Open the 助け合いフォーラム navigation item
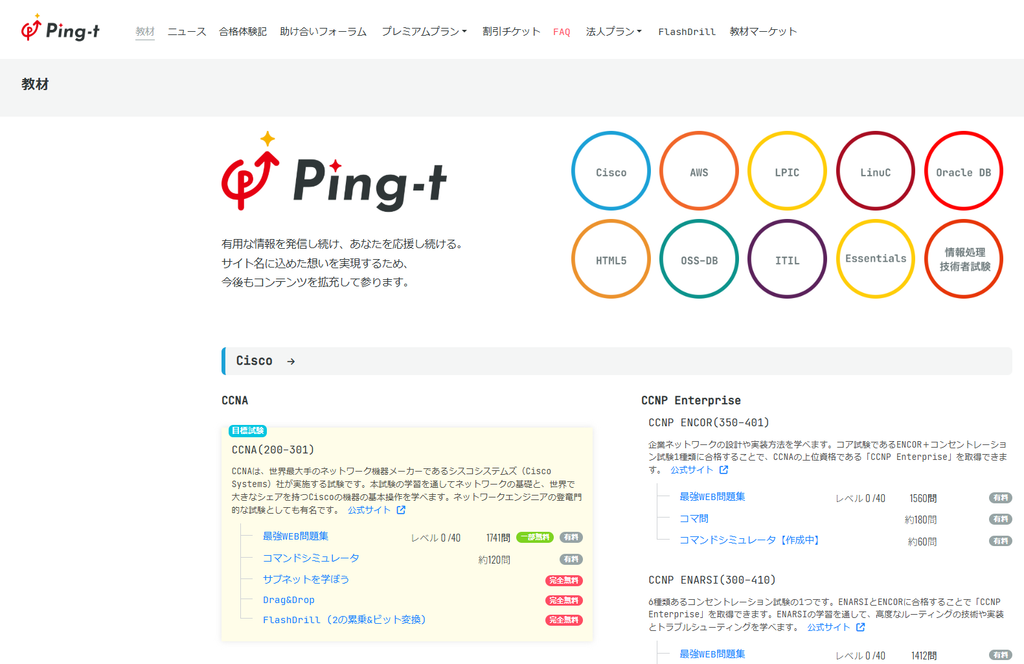This screenshot has height=664, width=1024. pos(323,31)
